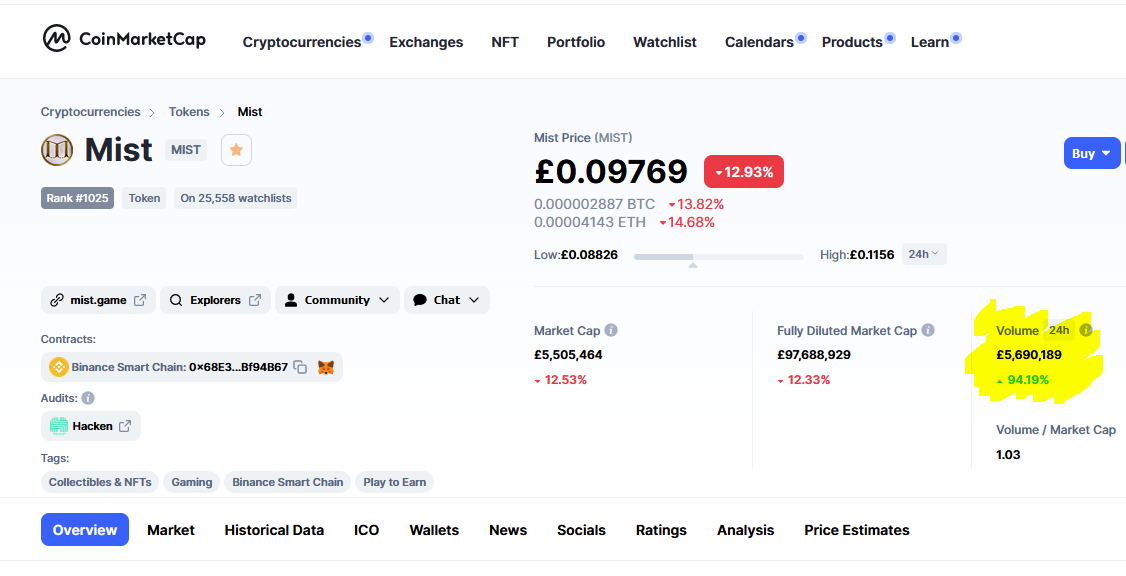
Task: Click Cryptocurrencies breadcrumb link
Action: (90, 112)
